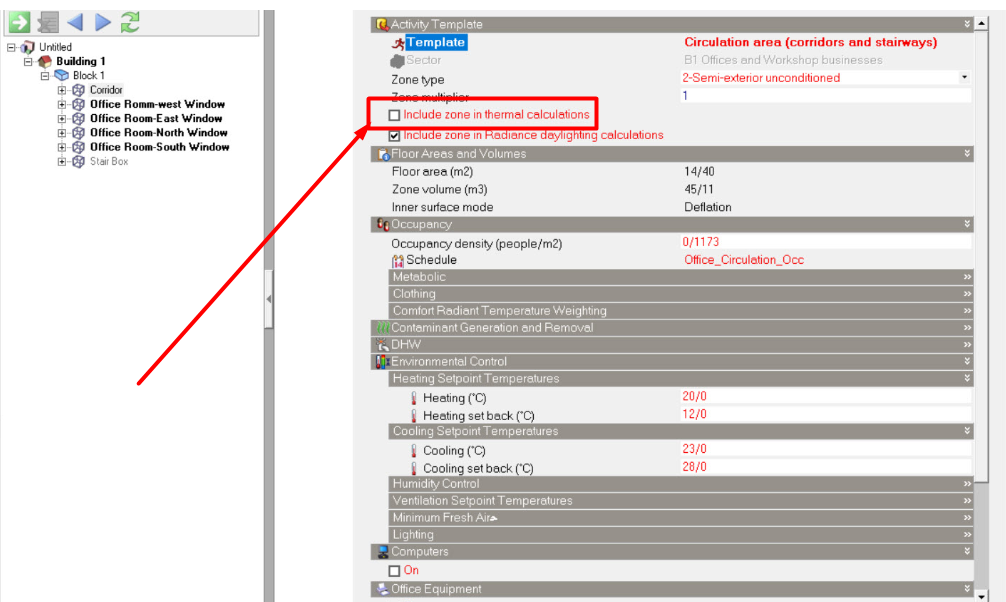Viewport: 1006px width, 602px height.
Task: Click the Zone multiplier input field
Action: coord(825,96)
